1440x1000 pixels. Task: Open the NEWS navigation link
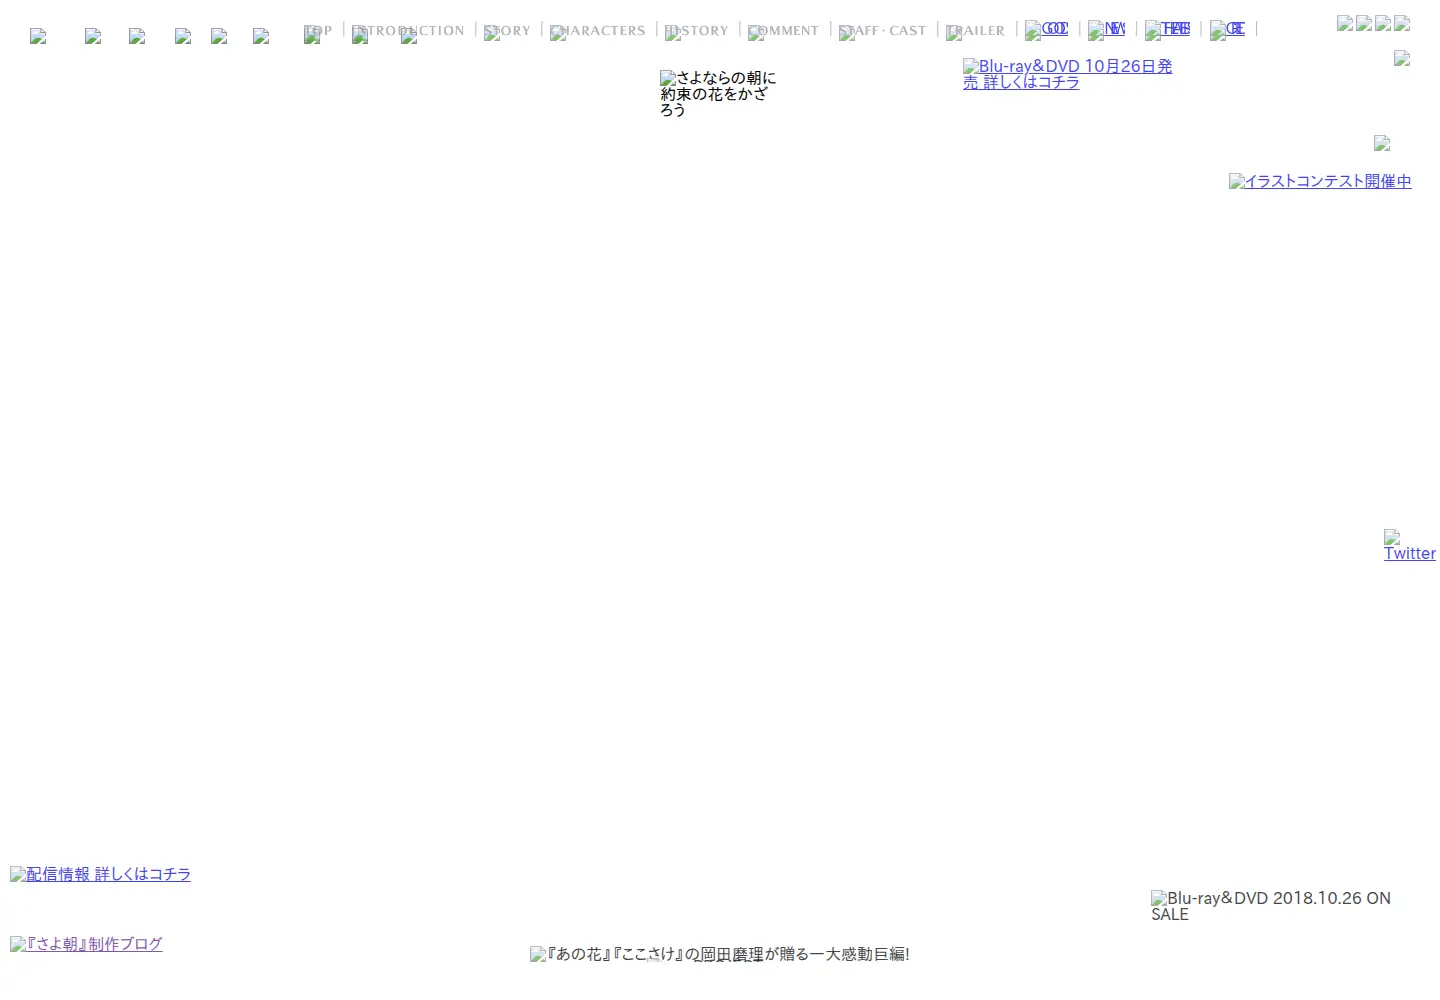point(1107,30)
